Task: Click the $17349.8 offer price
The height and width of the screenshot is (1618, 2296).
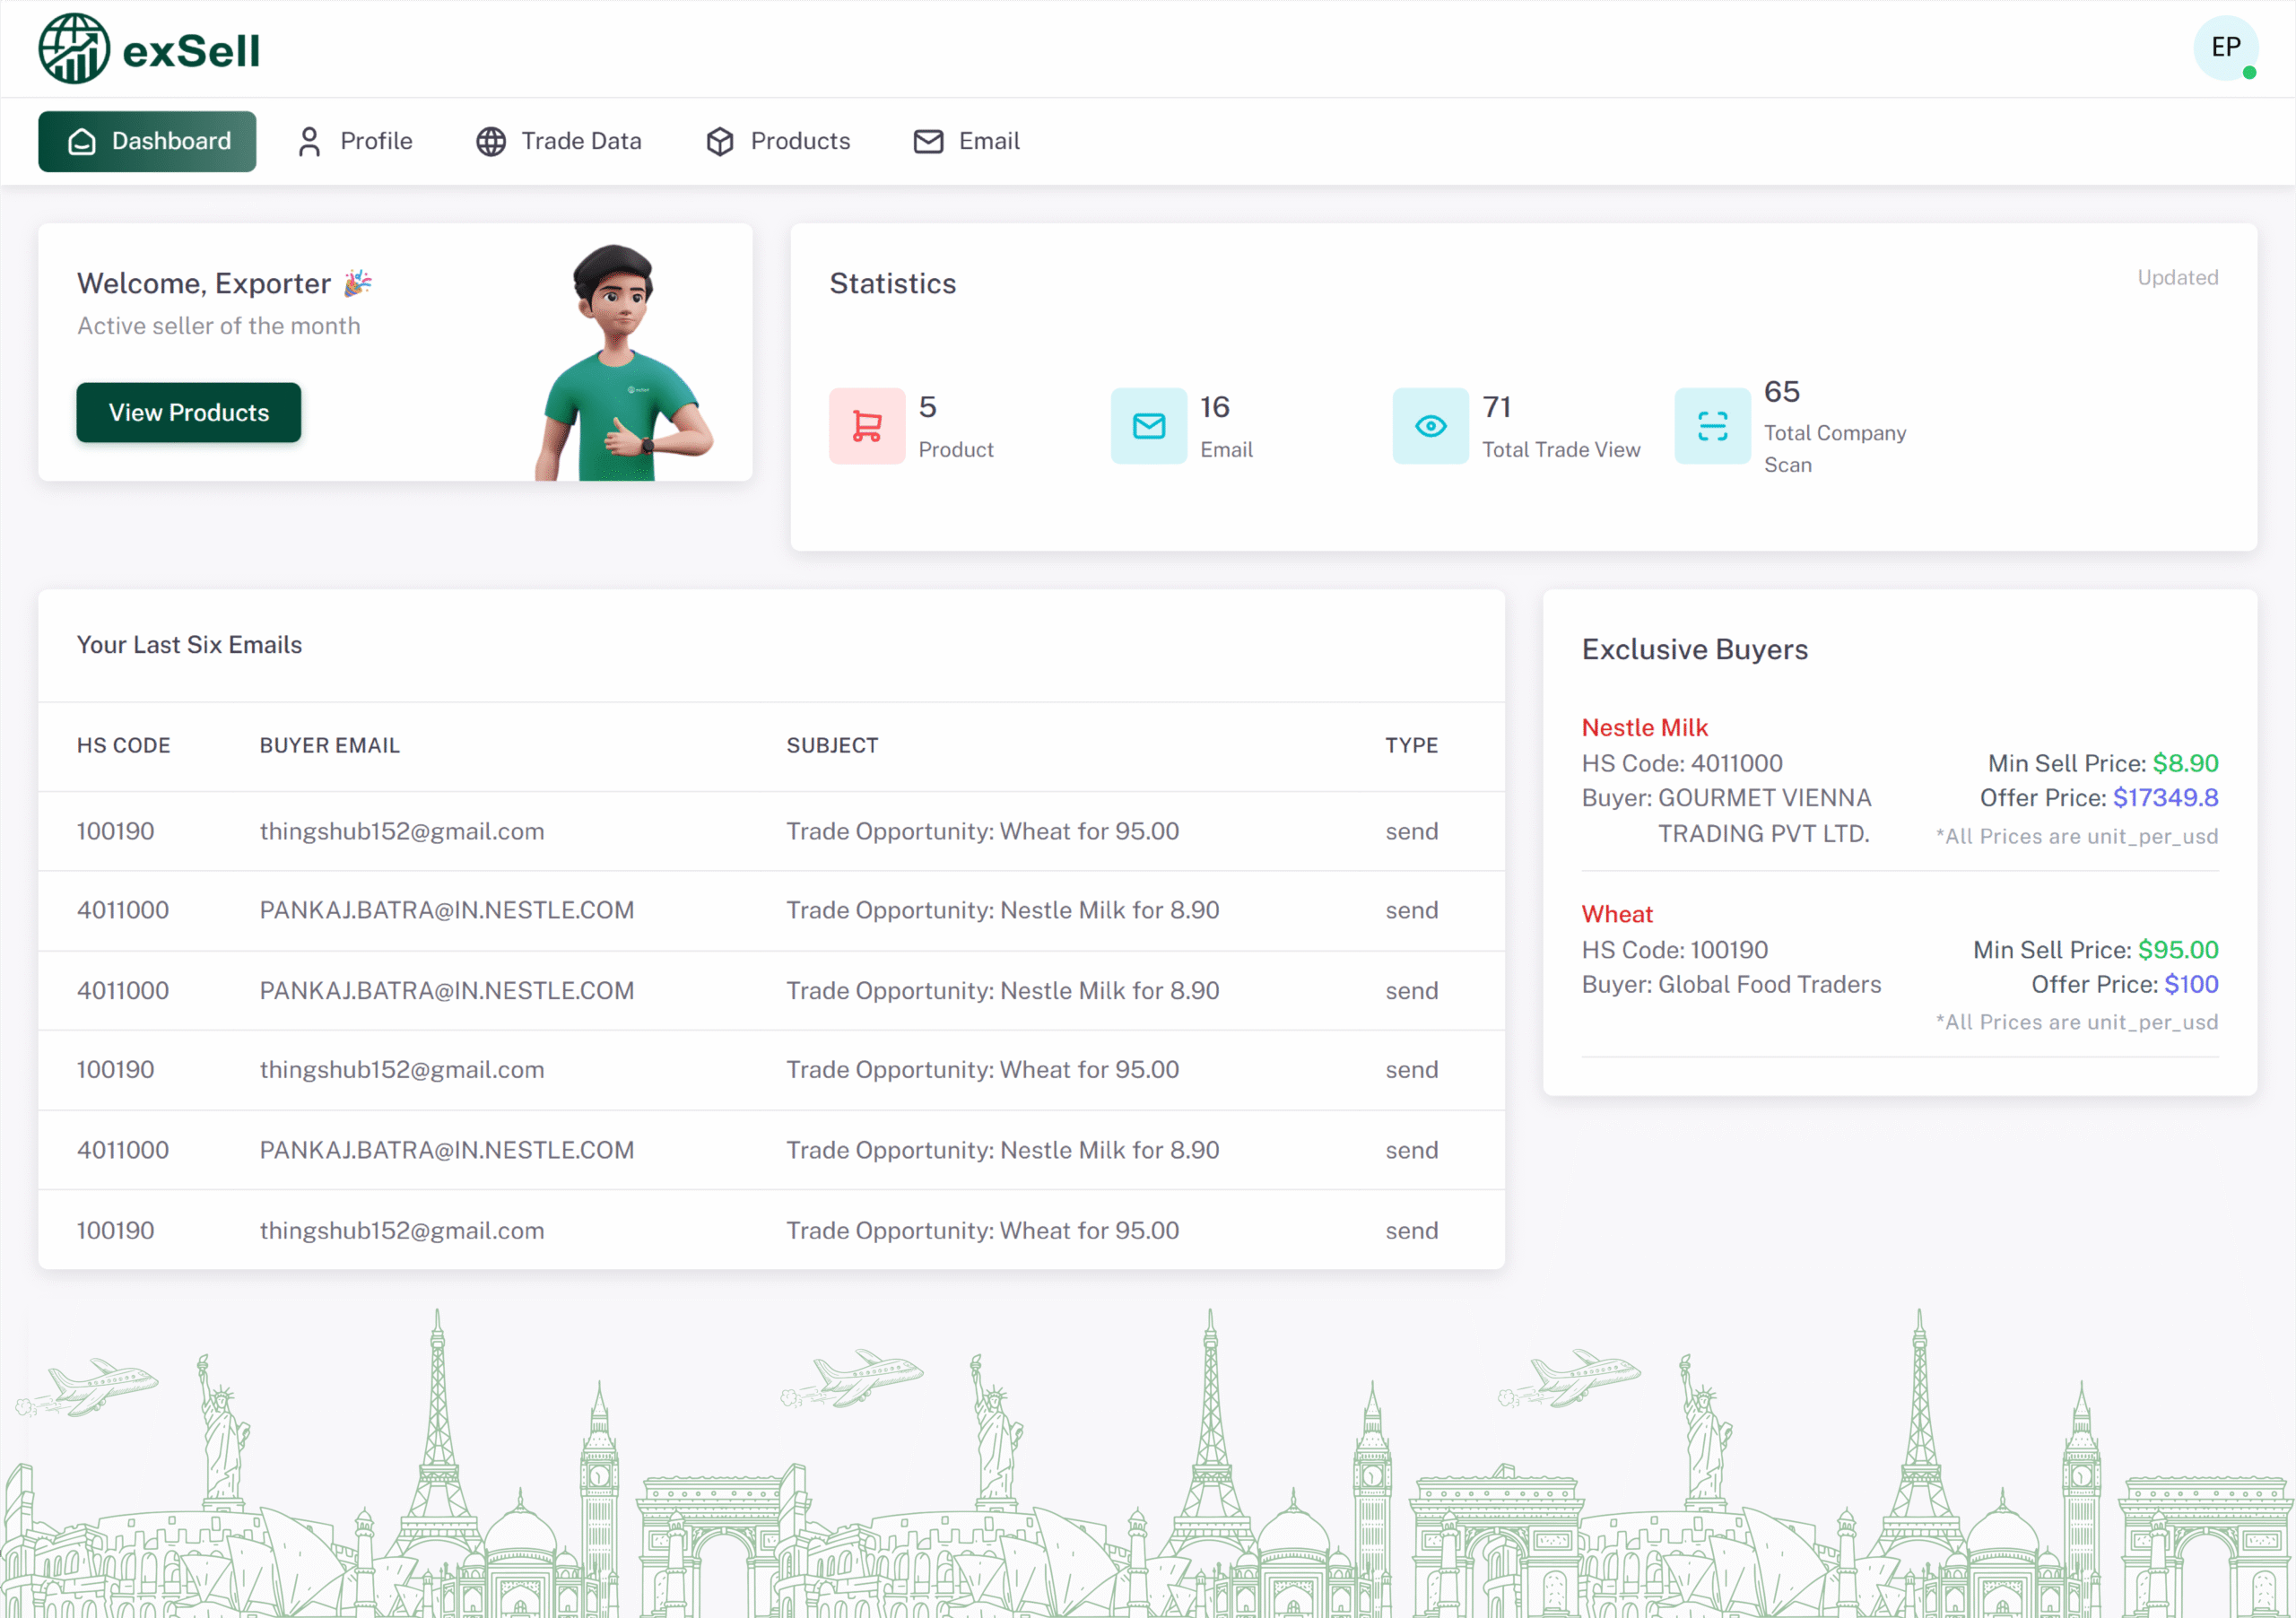Action: [x=2165, y=798]
